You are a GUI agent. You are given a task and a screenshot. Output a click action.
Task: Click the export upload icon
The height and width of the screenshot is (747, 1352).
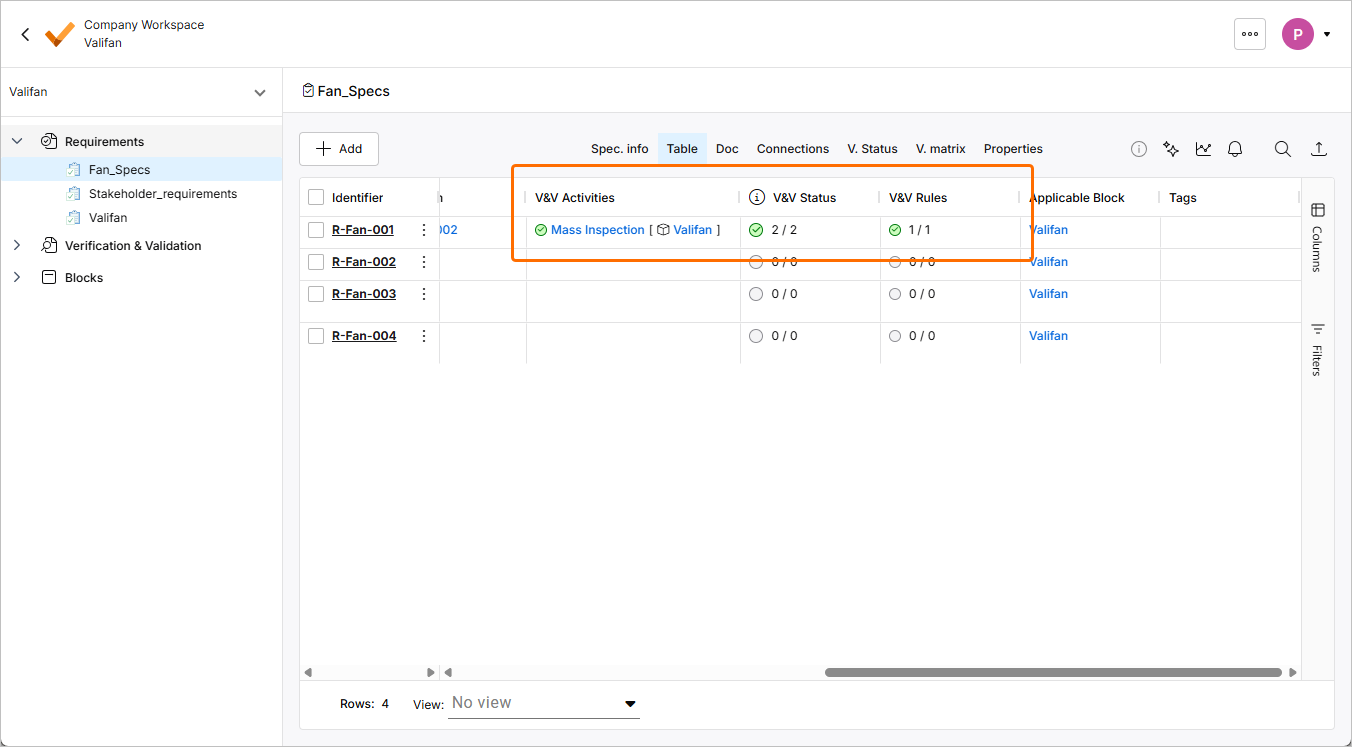(1319, 149)
